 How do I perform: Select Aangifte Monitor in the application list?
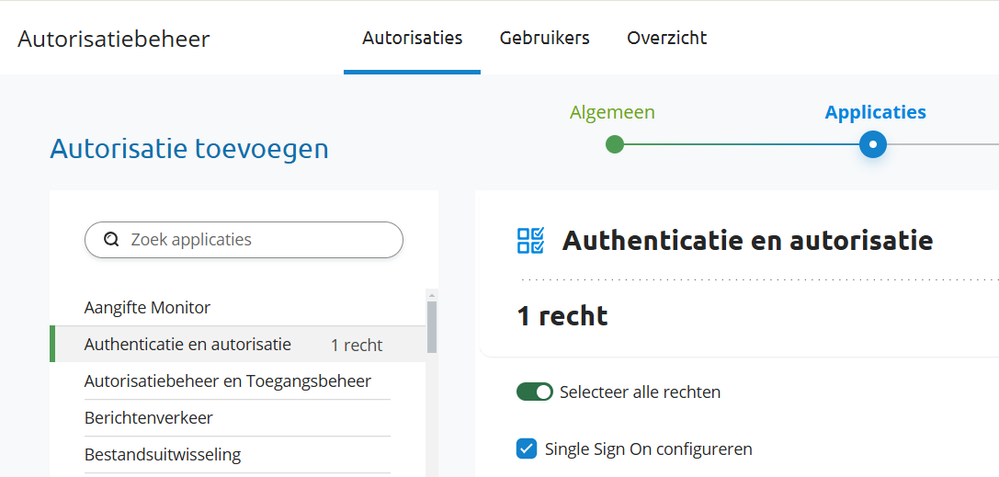pos(147,307)
